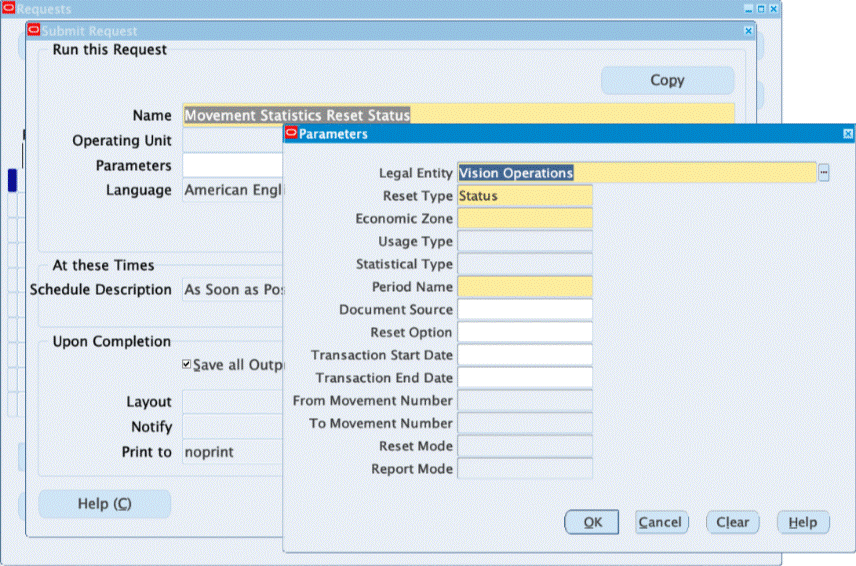Click the Report Mode field

[x=525, y=469]
